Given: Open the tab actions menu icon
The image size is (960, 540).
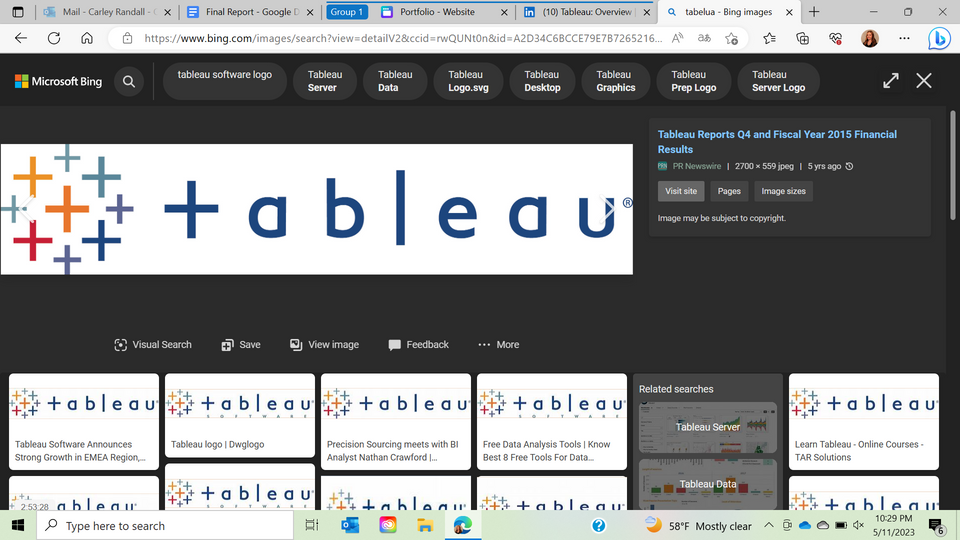Looking at the screenshot, I should click(18, 12).
